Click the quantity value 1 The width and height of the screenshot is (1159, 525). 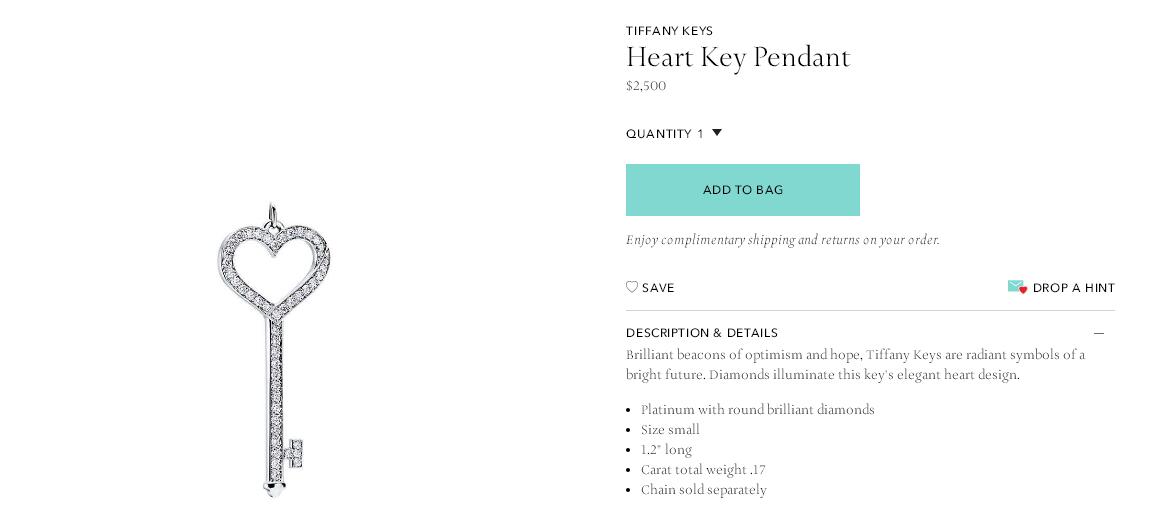tap(701, 134)
